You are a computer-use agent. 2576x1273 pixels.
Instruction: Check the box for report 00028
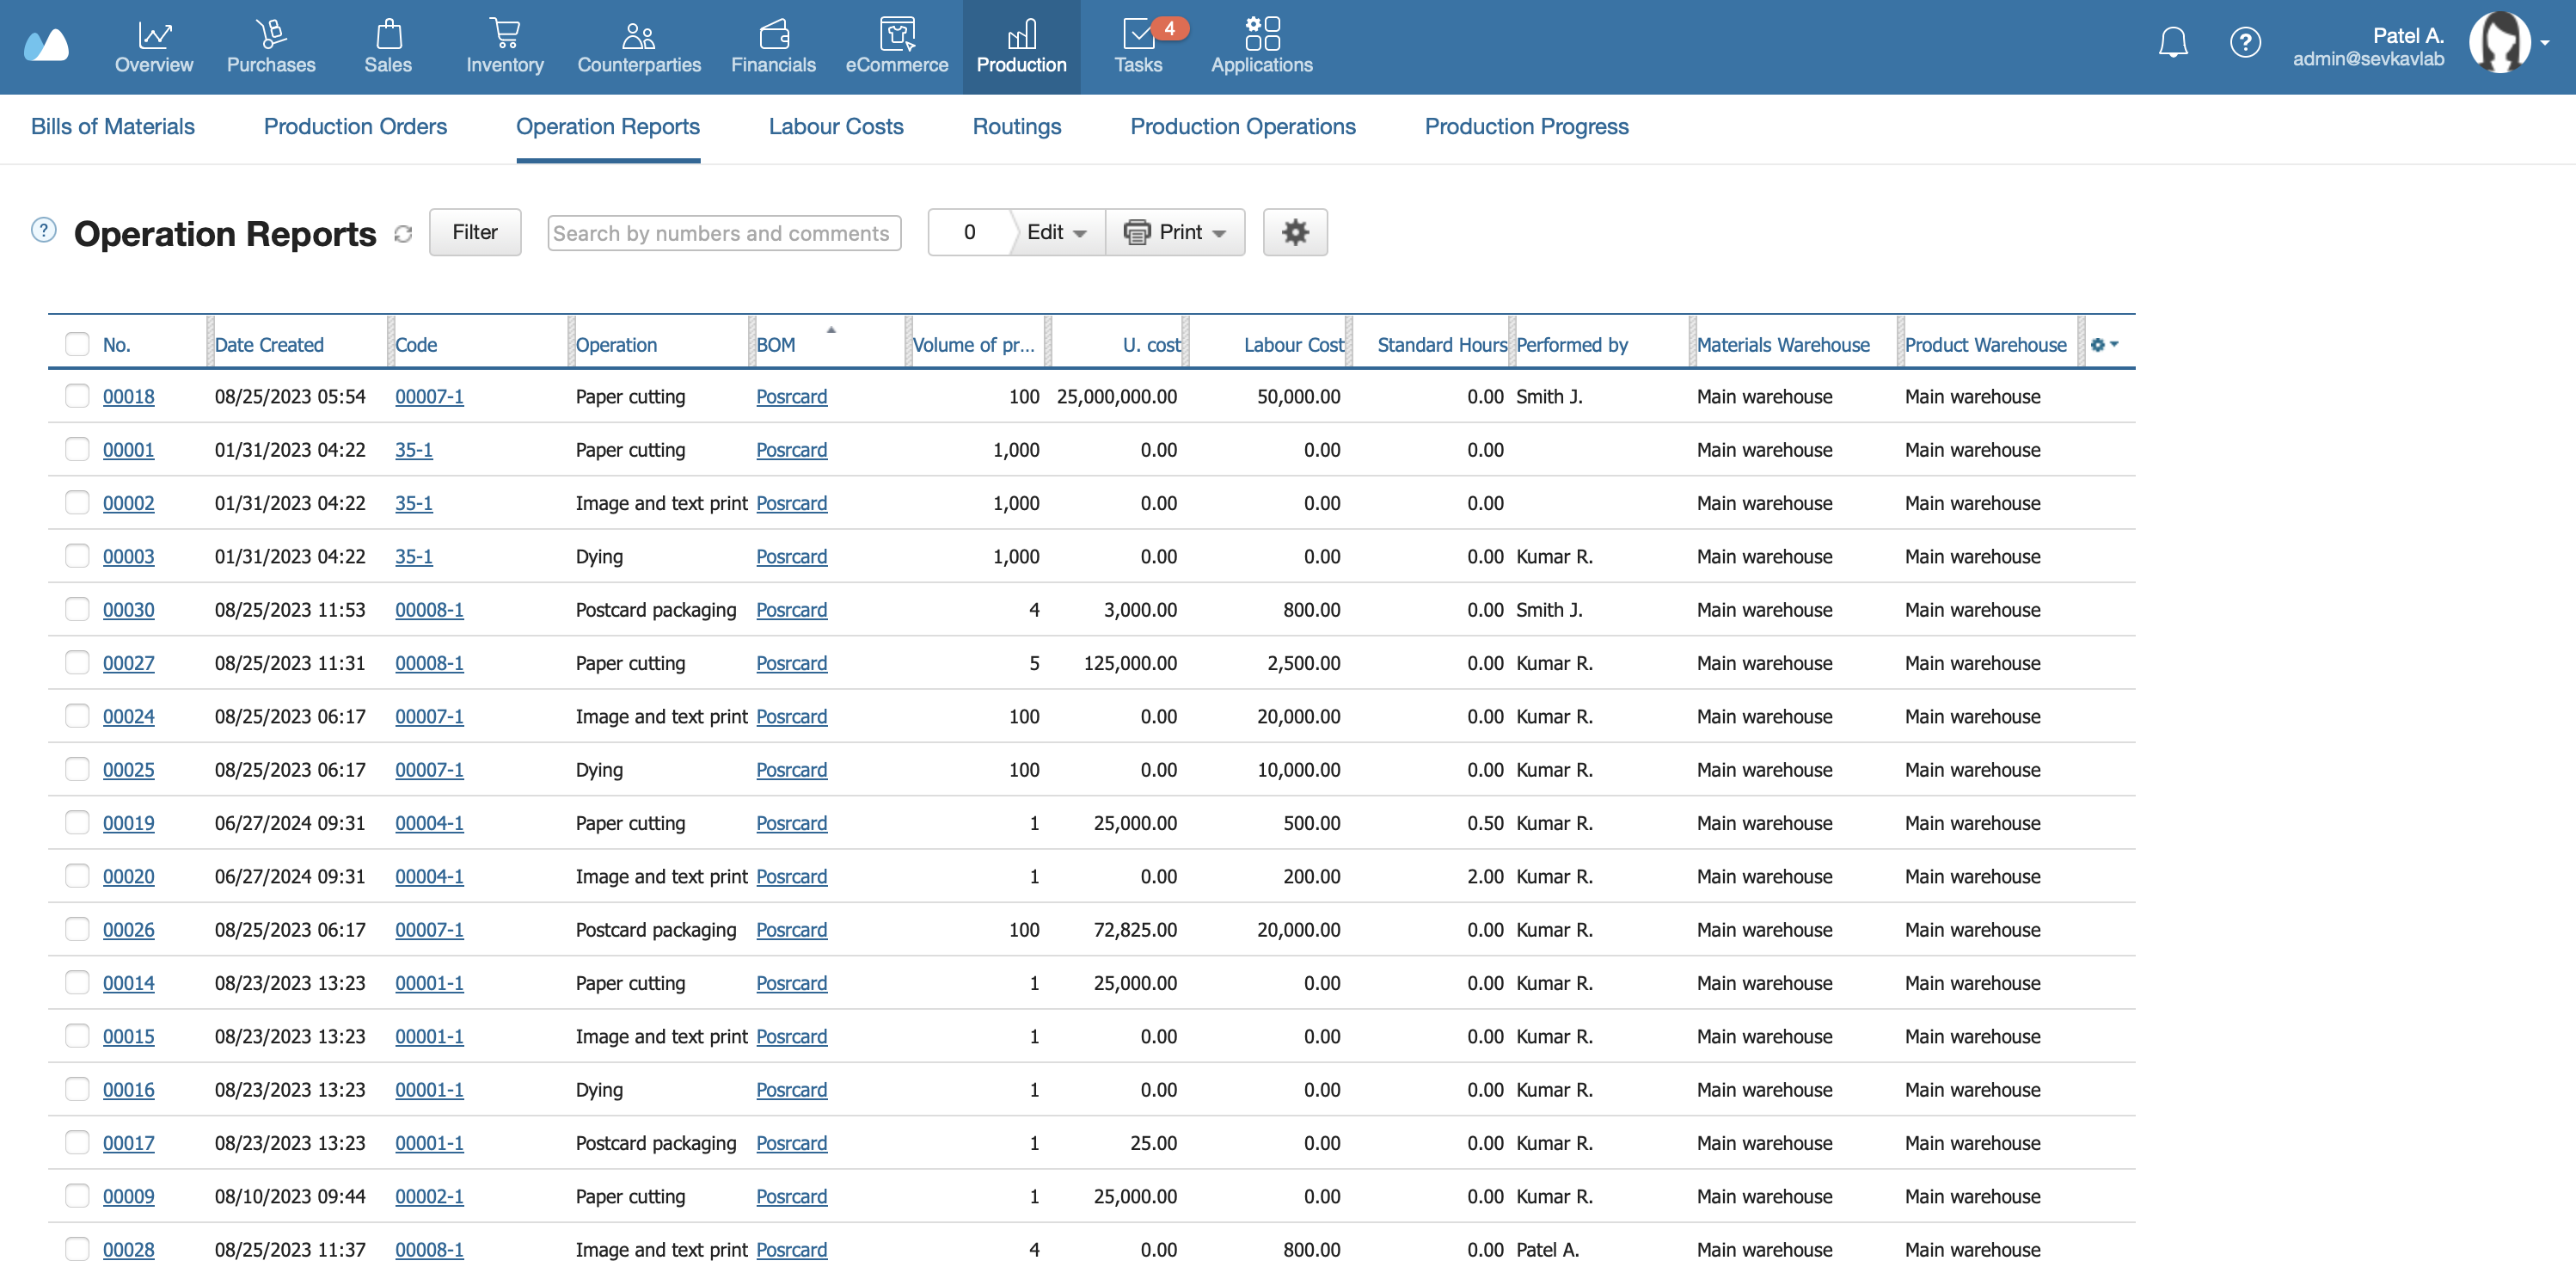77,1249
